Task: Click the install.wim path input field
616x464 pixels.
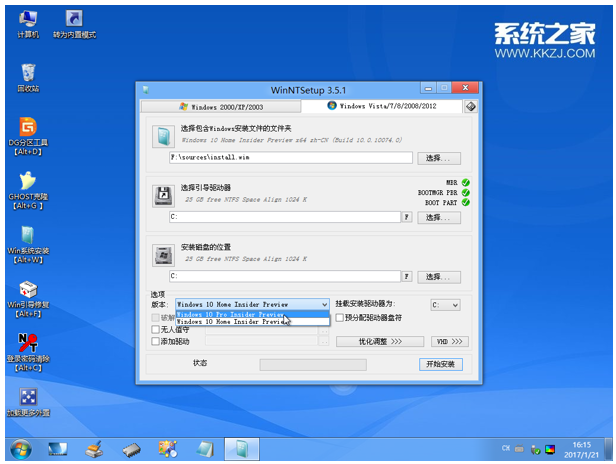Action: click(291, 158)
